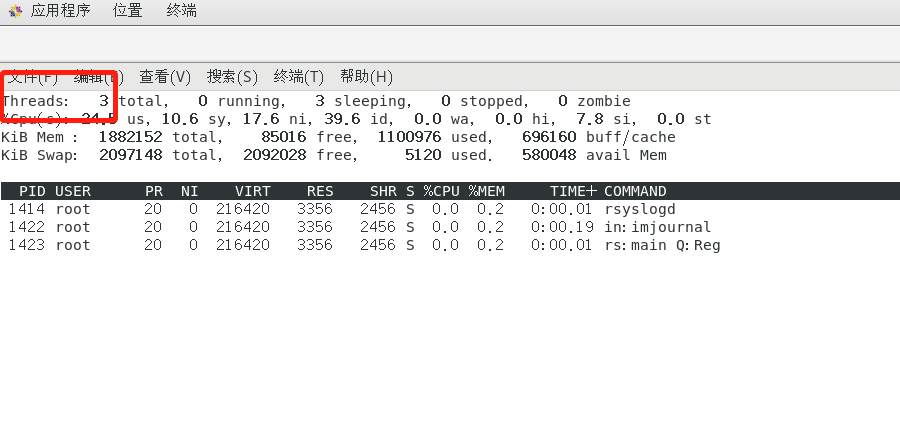Click the USER column header
The width and height of the screenshot is (900, 446).
[x=73, y=191]
